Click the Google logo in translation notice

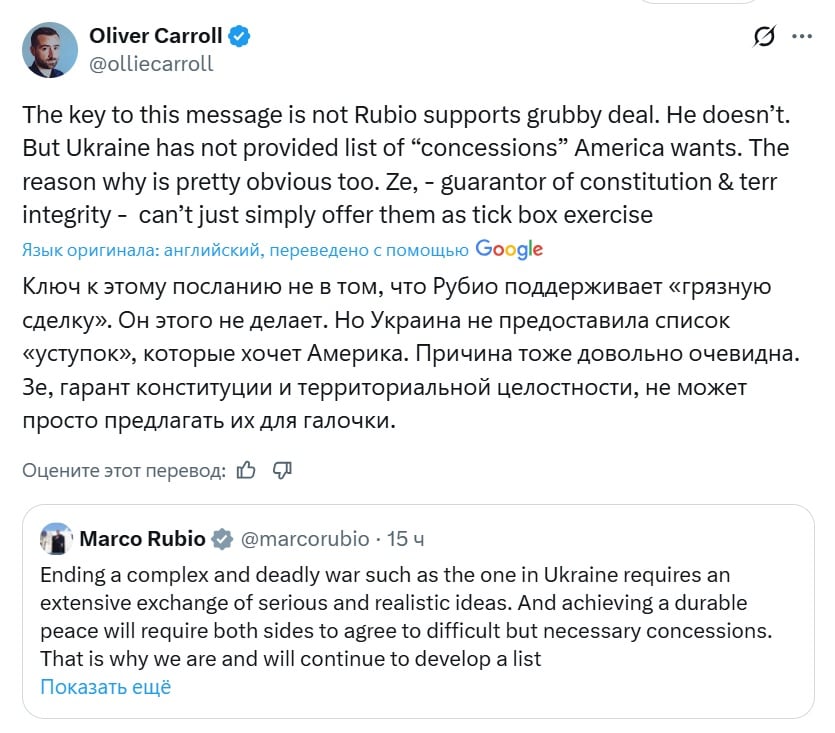pyautogui.click(x=509, y=249)
